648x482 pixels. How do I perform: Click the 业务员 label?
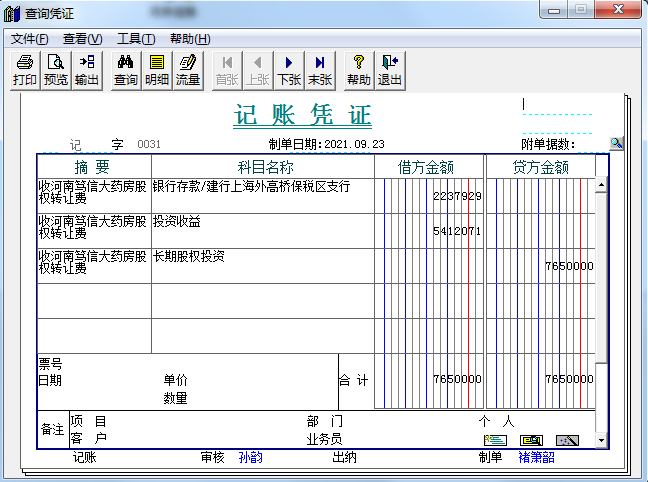click(x=324, y=439)
